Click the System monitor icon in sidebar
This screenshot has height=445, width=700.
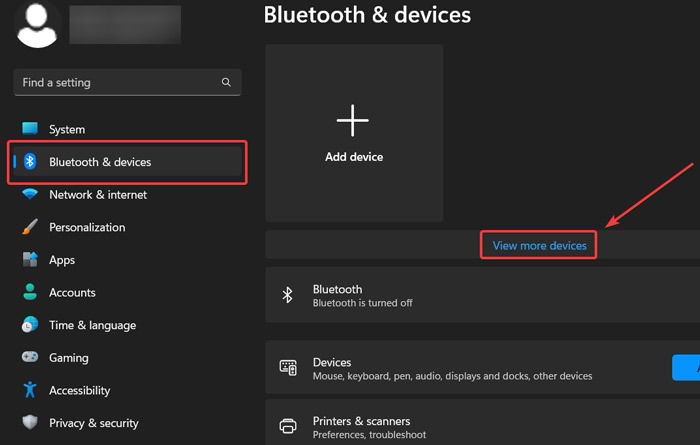(x=30, y=129)
